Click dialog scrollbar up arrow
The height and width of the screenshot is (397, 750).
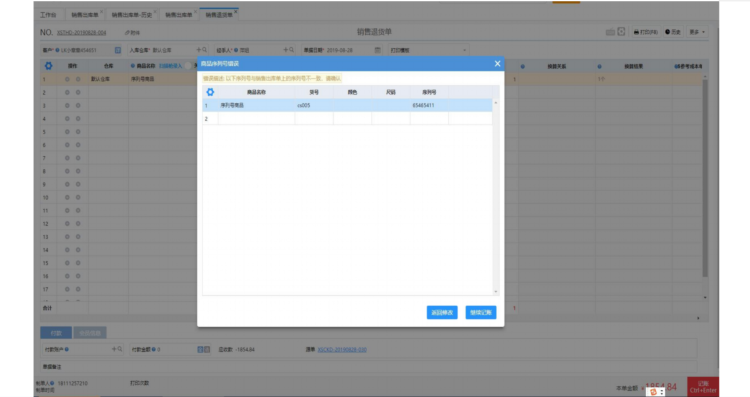coord(496,103)
